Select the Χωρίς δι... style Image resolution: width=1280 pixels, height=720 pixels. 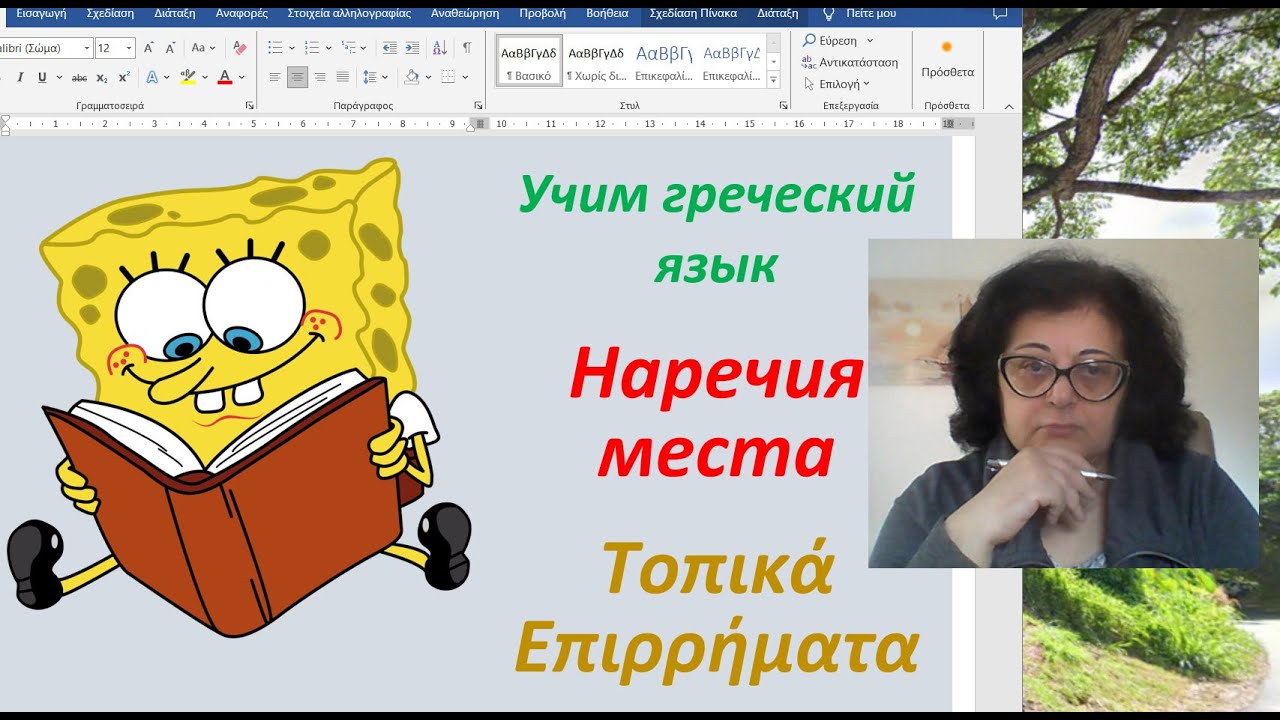(596, 62)
